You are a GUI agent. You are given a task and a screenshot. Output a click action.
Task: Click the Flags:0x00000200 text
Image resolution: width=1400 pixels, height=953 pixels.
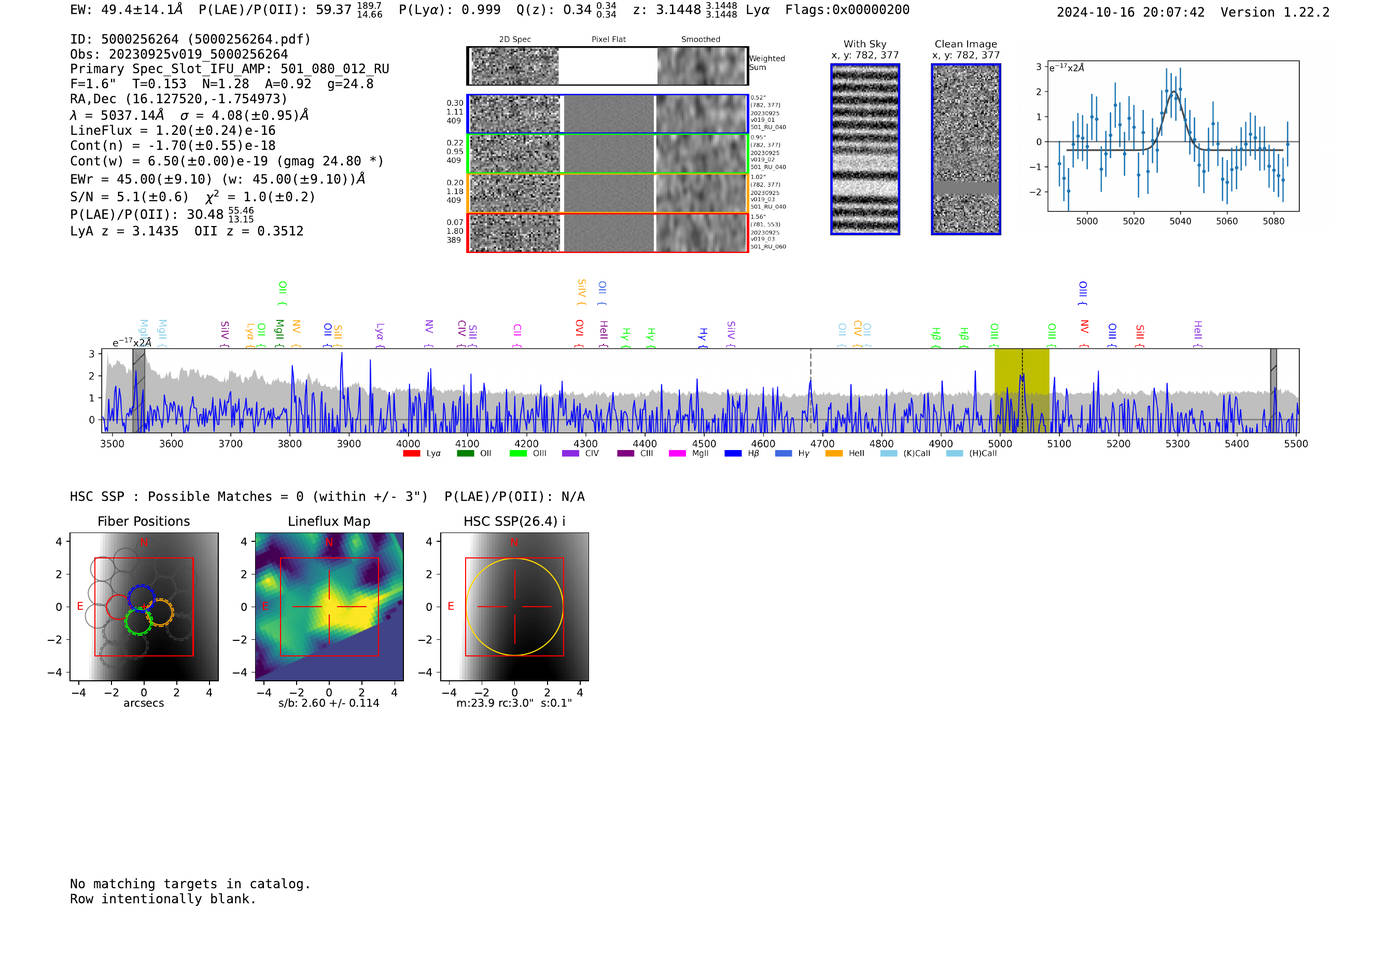pos(847,9)
